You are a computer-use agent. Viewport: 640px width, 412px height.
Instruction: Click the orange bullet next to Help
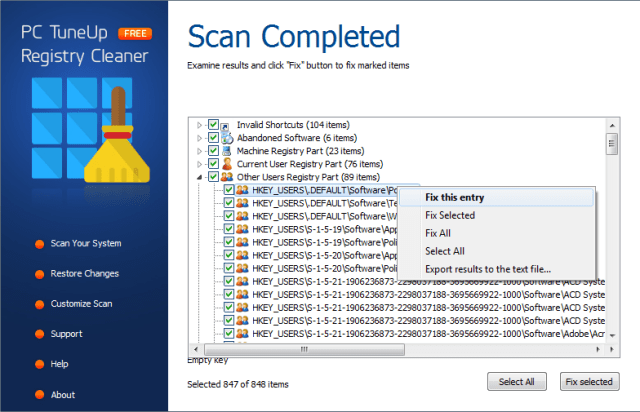40,364
